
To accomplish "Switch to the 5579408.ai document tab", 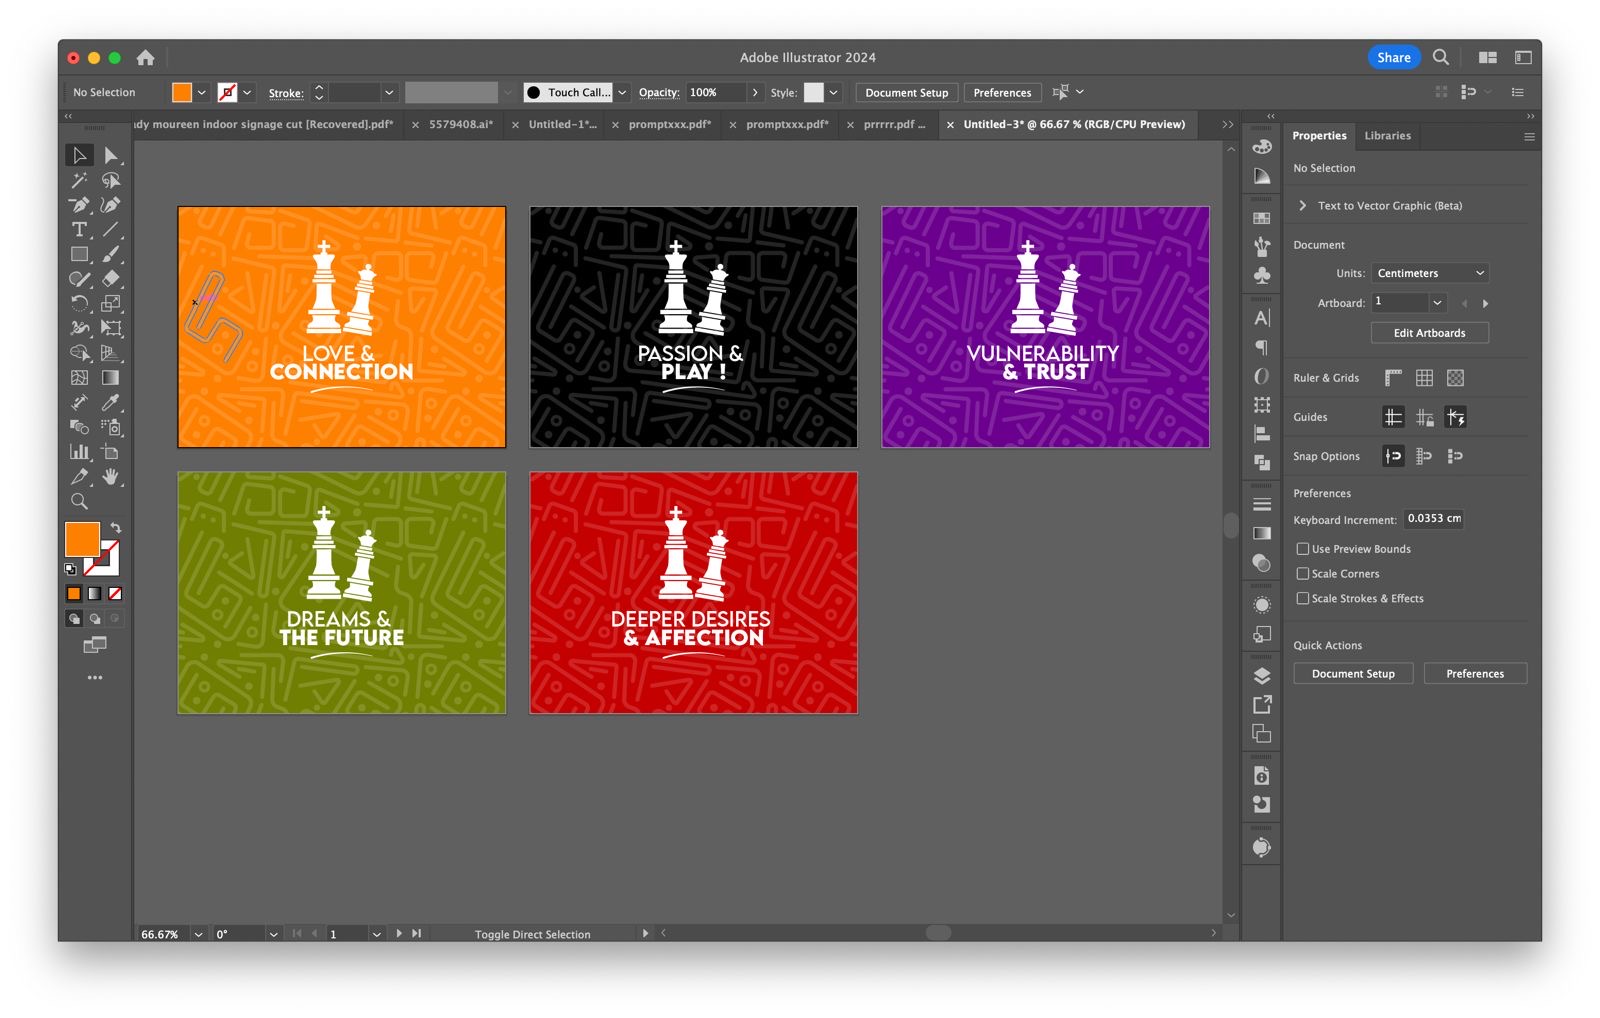I will click(x=461, y=125).
